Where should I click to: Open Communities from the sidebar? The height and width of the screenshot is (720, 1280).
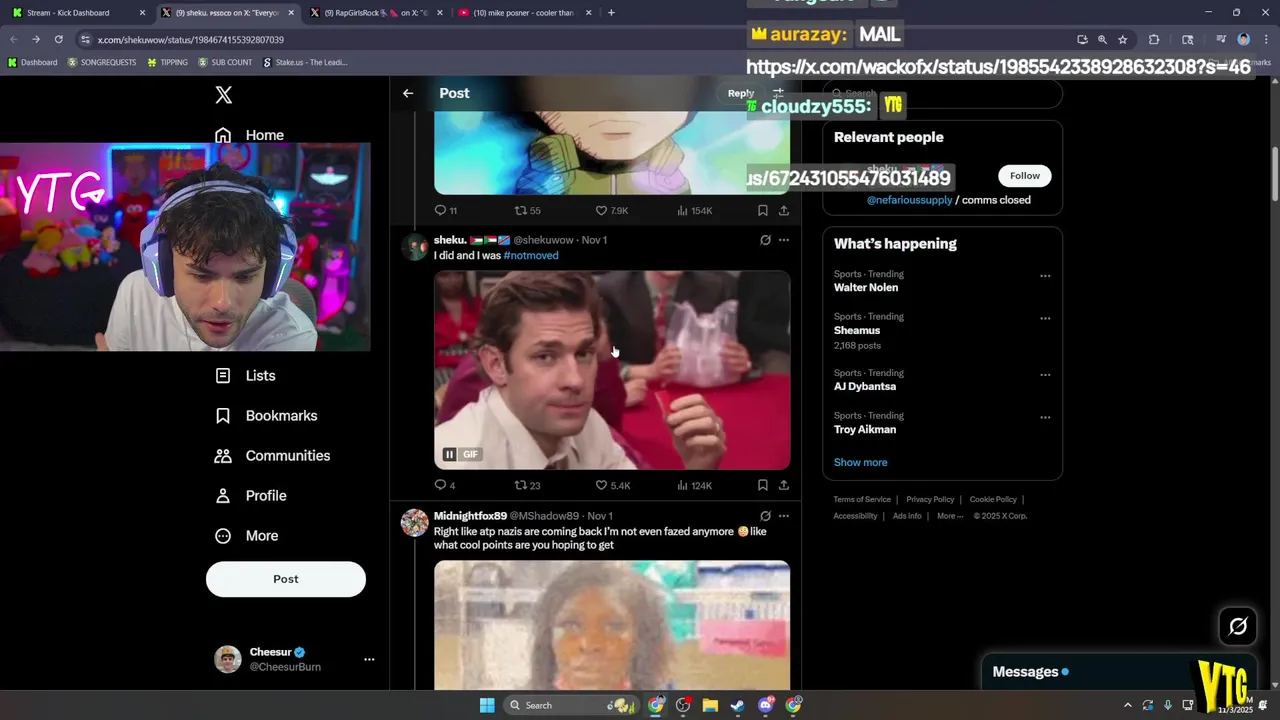click(273, 455)
